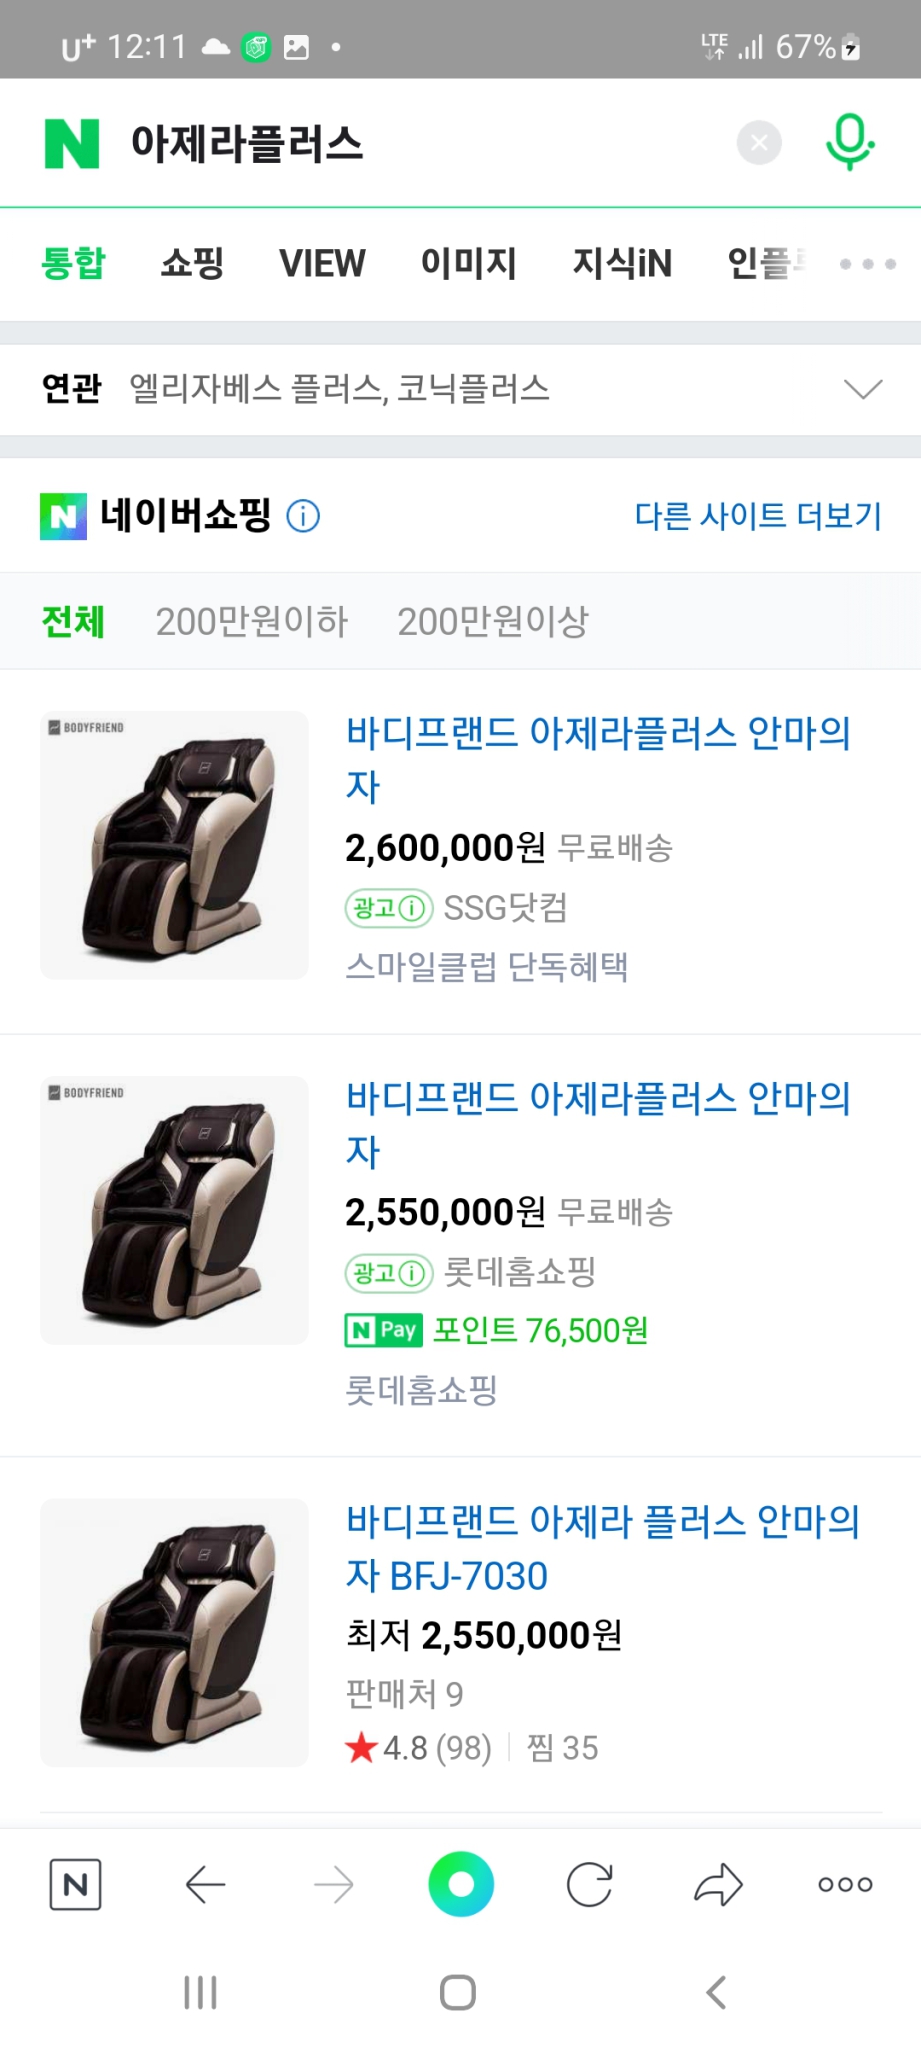Tap the Naver home icon in the bottom toolbar

[76, 1884]
